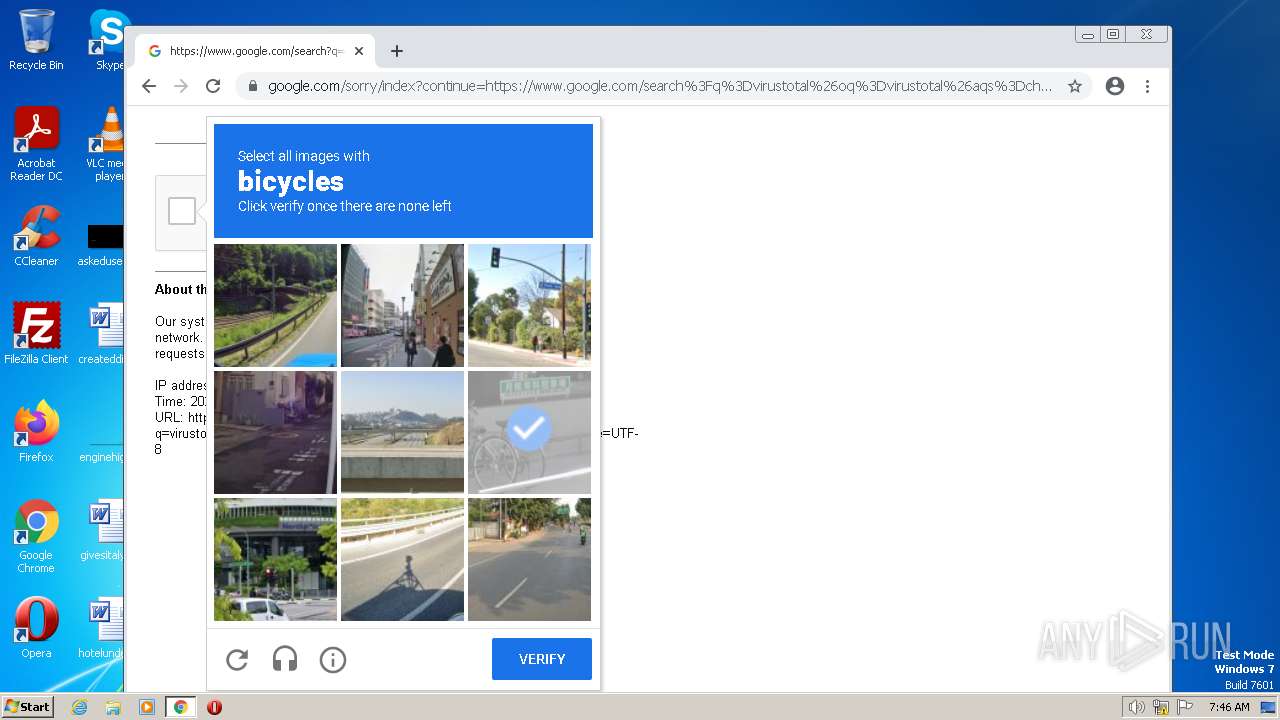The width and height of the screenshot is (1280, 720).
Task: Open volume control in system tray
Action: tap(1136, 707)
